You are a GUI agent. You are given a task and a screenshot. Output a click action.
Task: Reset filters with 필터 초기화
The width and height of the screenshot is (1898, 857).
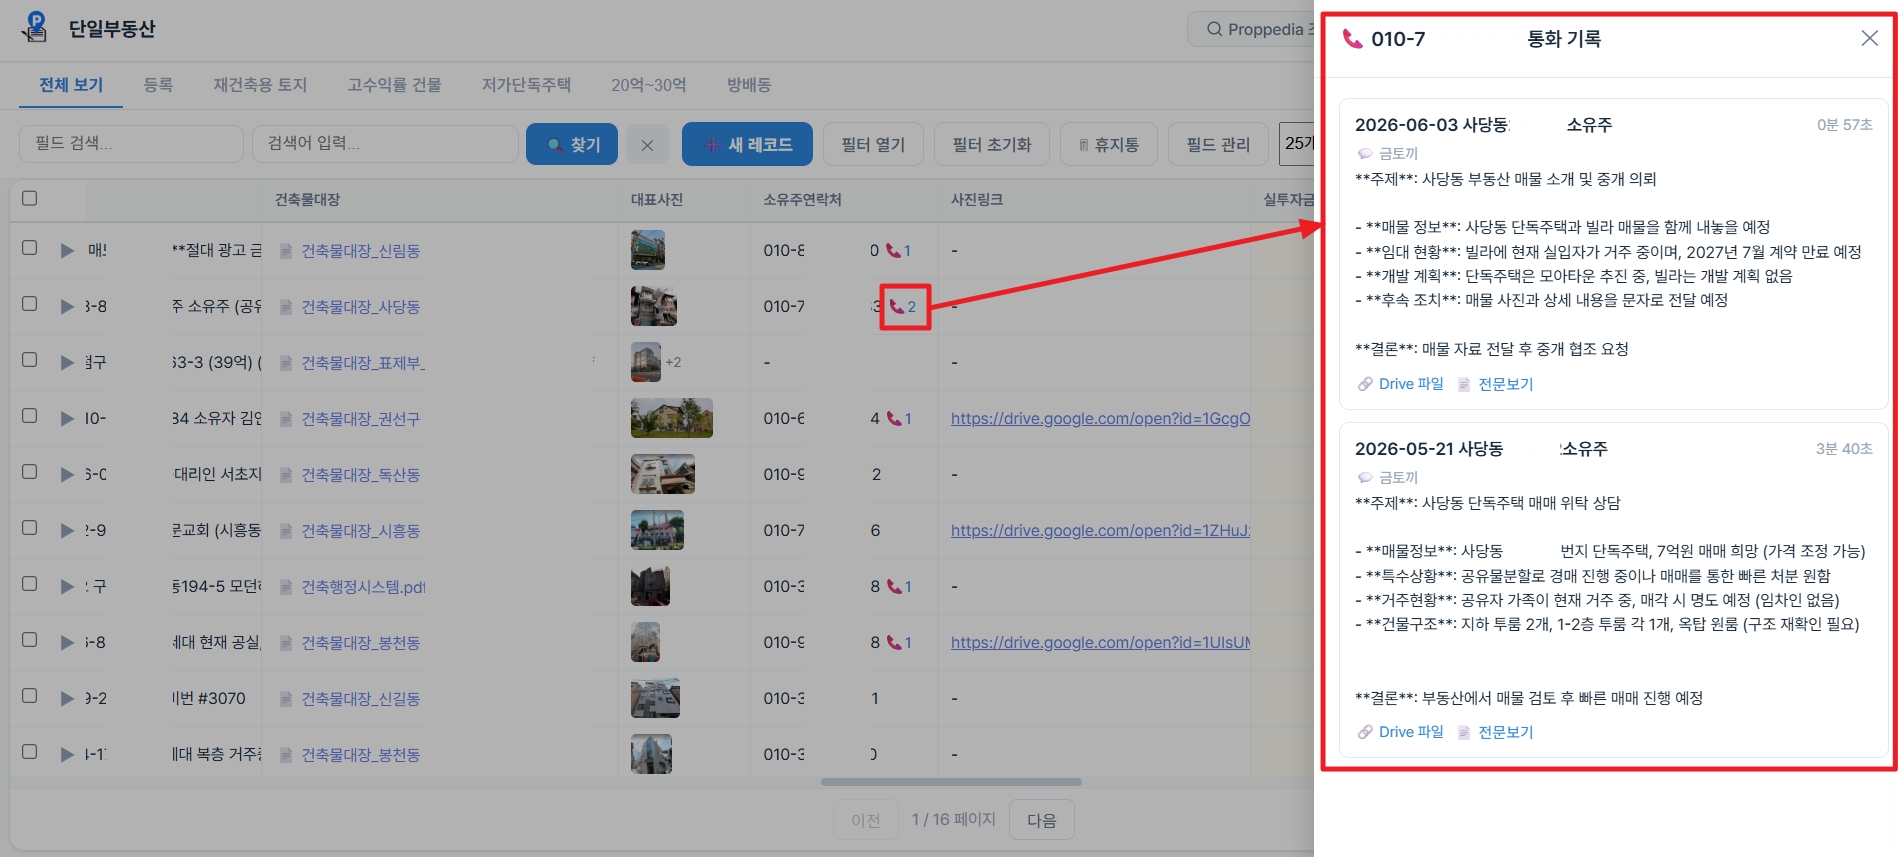(x=991, y=145)
